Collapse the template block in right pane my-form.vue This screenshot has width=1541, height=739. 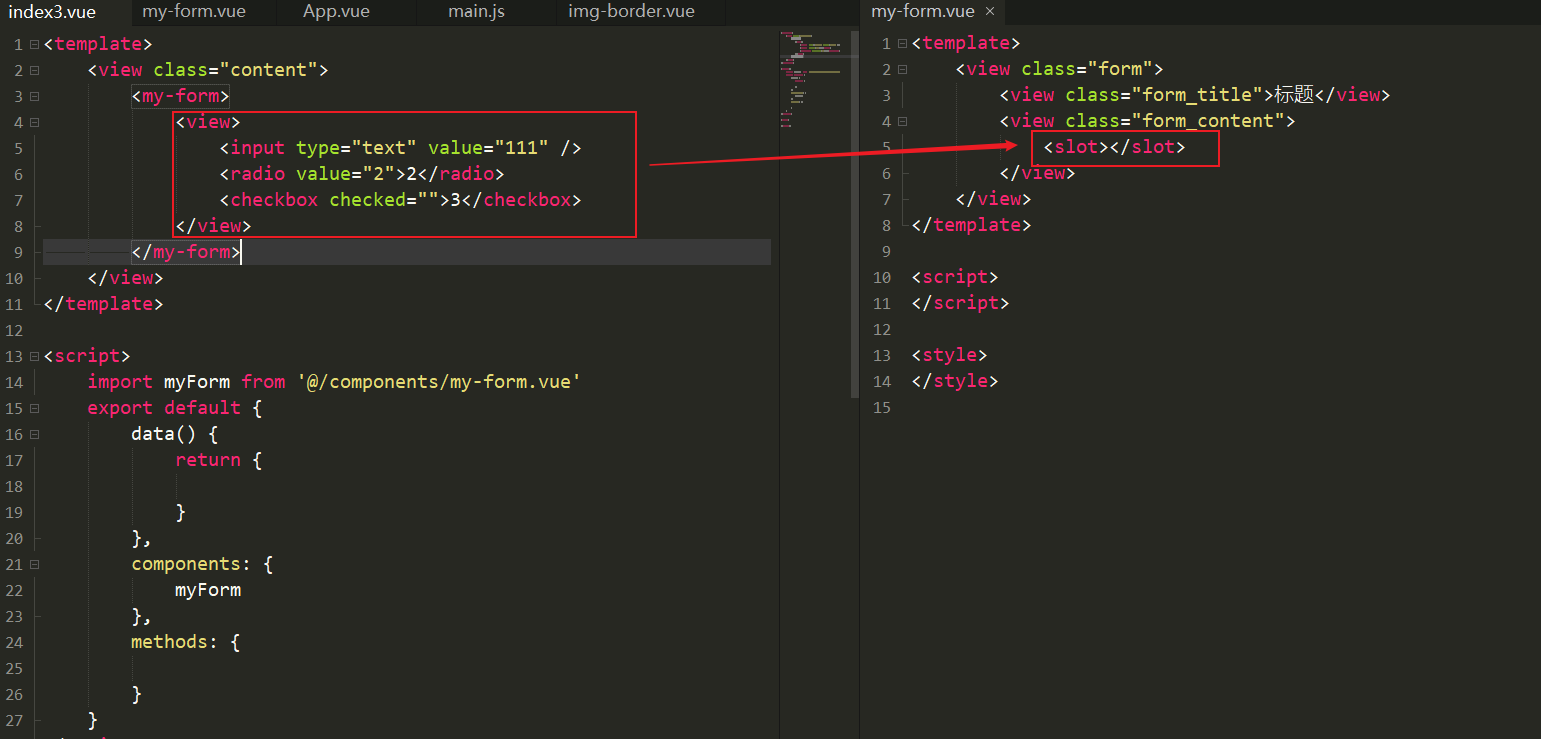[903, 44]
